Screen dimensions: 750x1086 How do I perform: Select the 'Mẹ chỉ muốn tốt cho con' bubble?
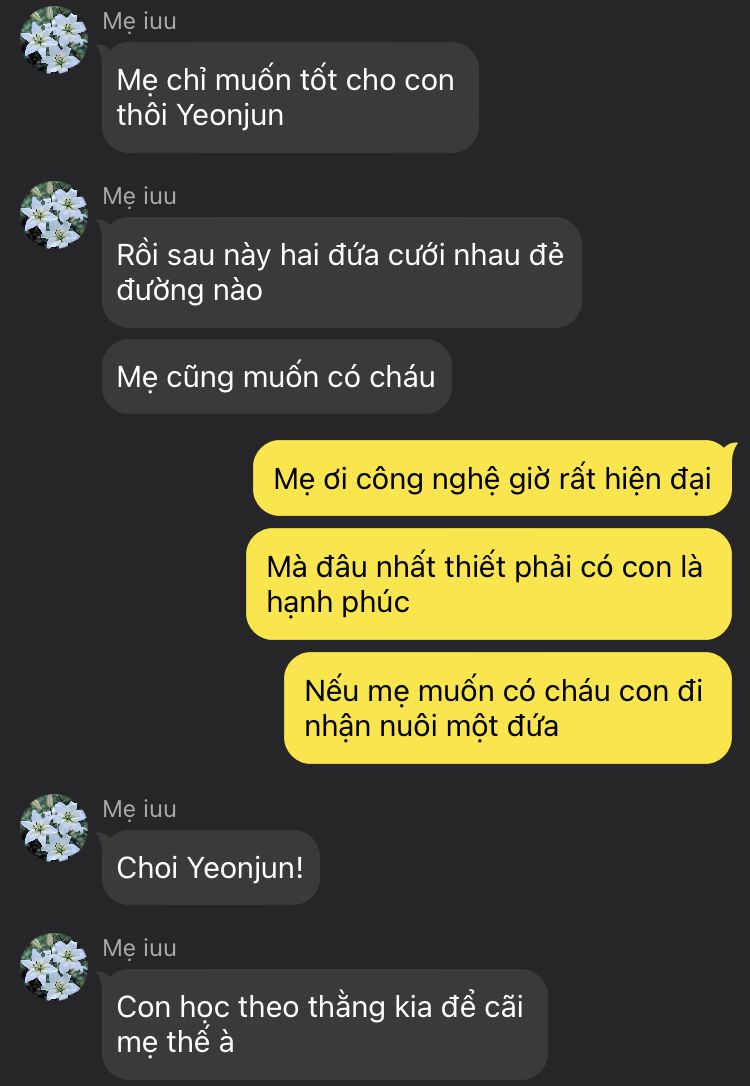(x=290, y=98)
